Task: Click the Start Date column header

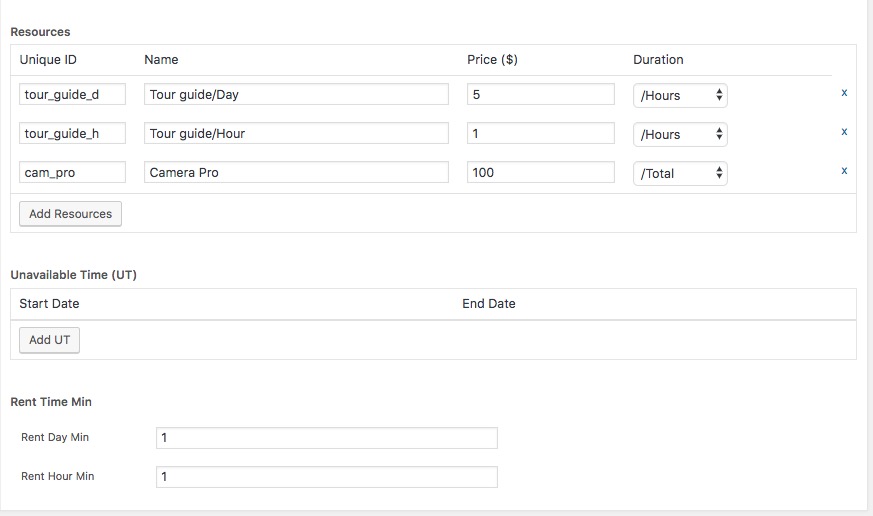Action: pos(49,303)
